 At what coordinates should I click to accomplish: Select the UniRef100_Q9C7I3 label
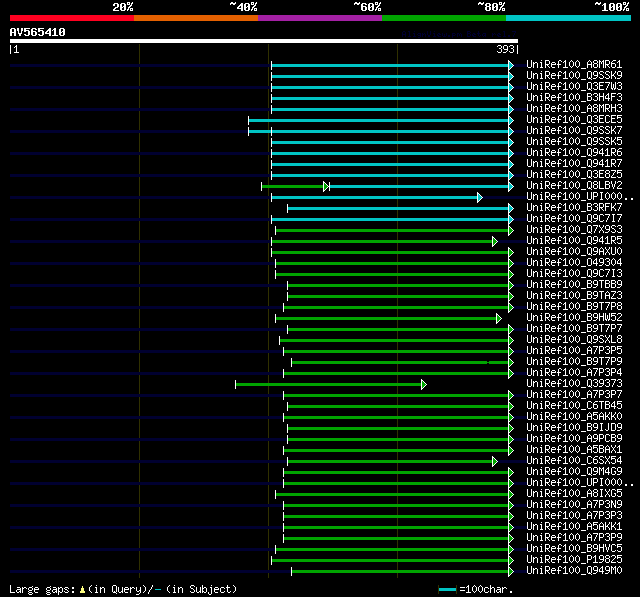point(574,274)
